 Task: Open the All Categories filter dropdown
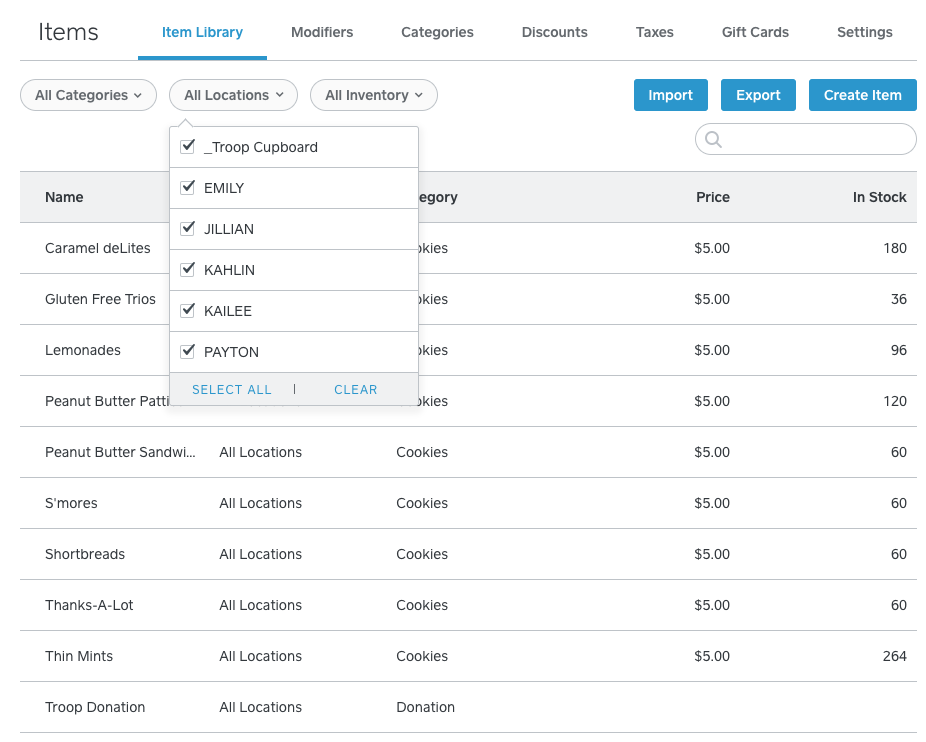pyautogui.click(x=88, y=95)
